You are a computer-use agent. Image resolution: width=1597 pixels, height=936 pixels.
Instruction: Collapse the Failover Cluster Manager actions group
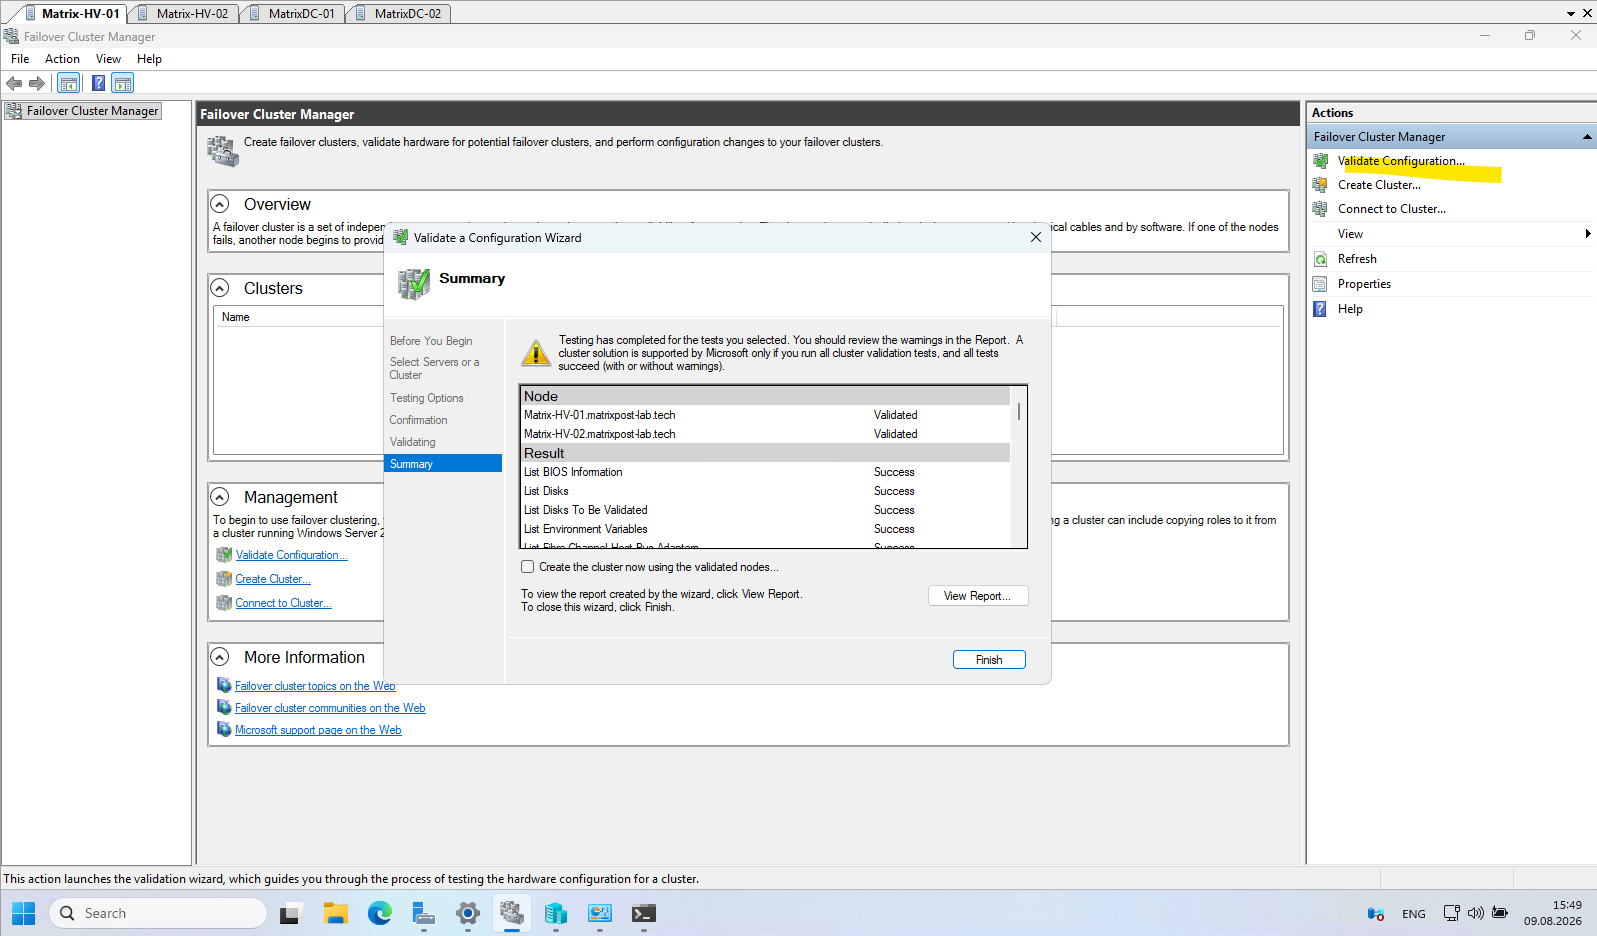1587,137
